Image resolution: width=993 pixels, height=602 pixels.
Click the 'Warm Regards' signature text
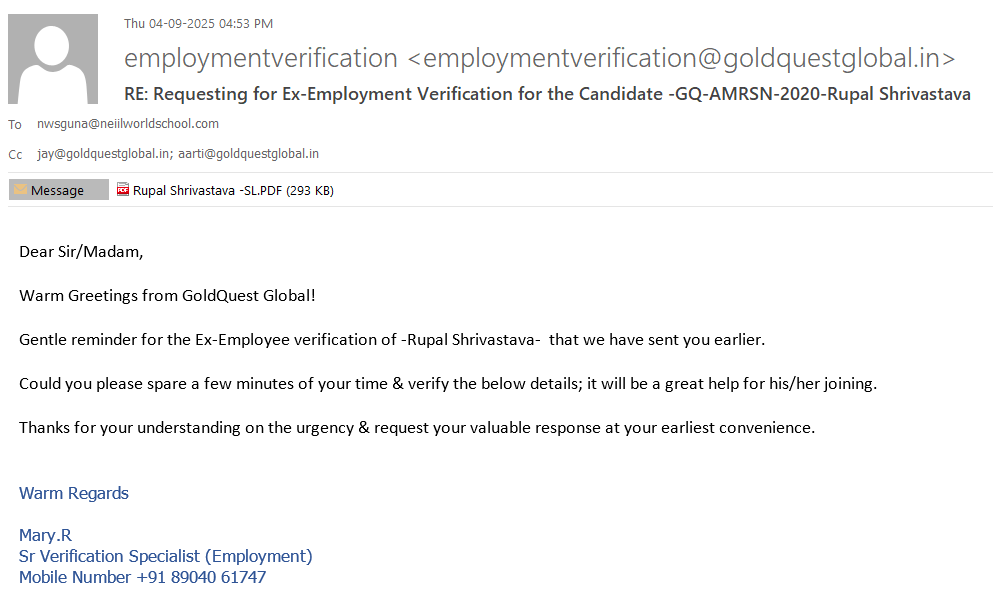coord(74,493)
